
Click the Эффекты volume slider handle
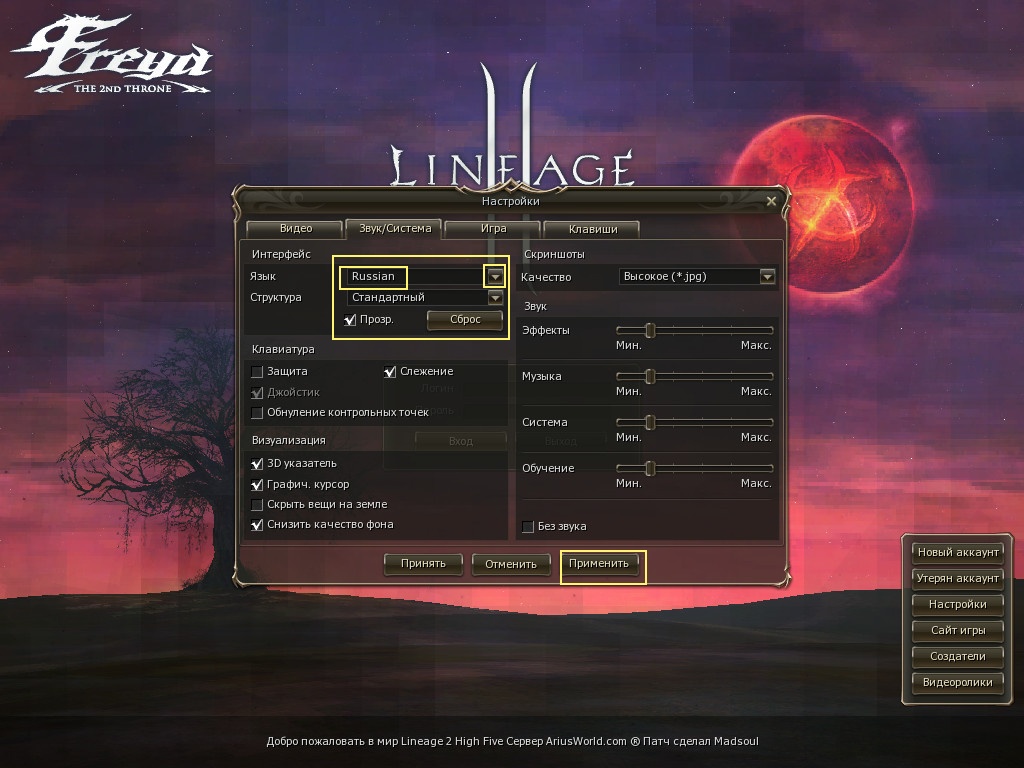pyautogui.click(x=650, y=330)
